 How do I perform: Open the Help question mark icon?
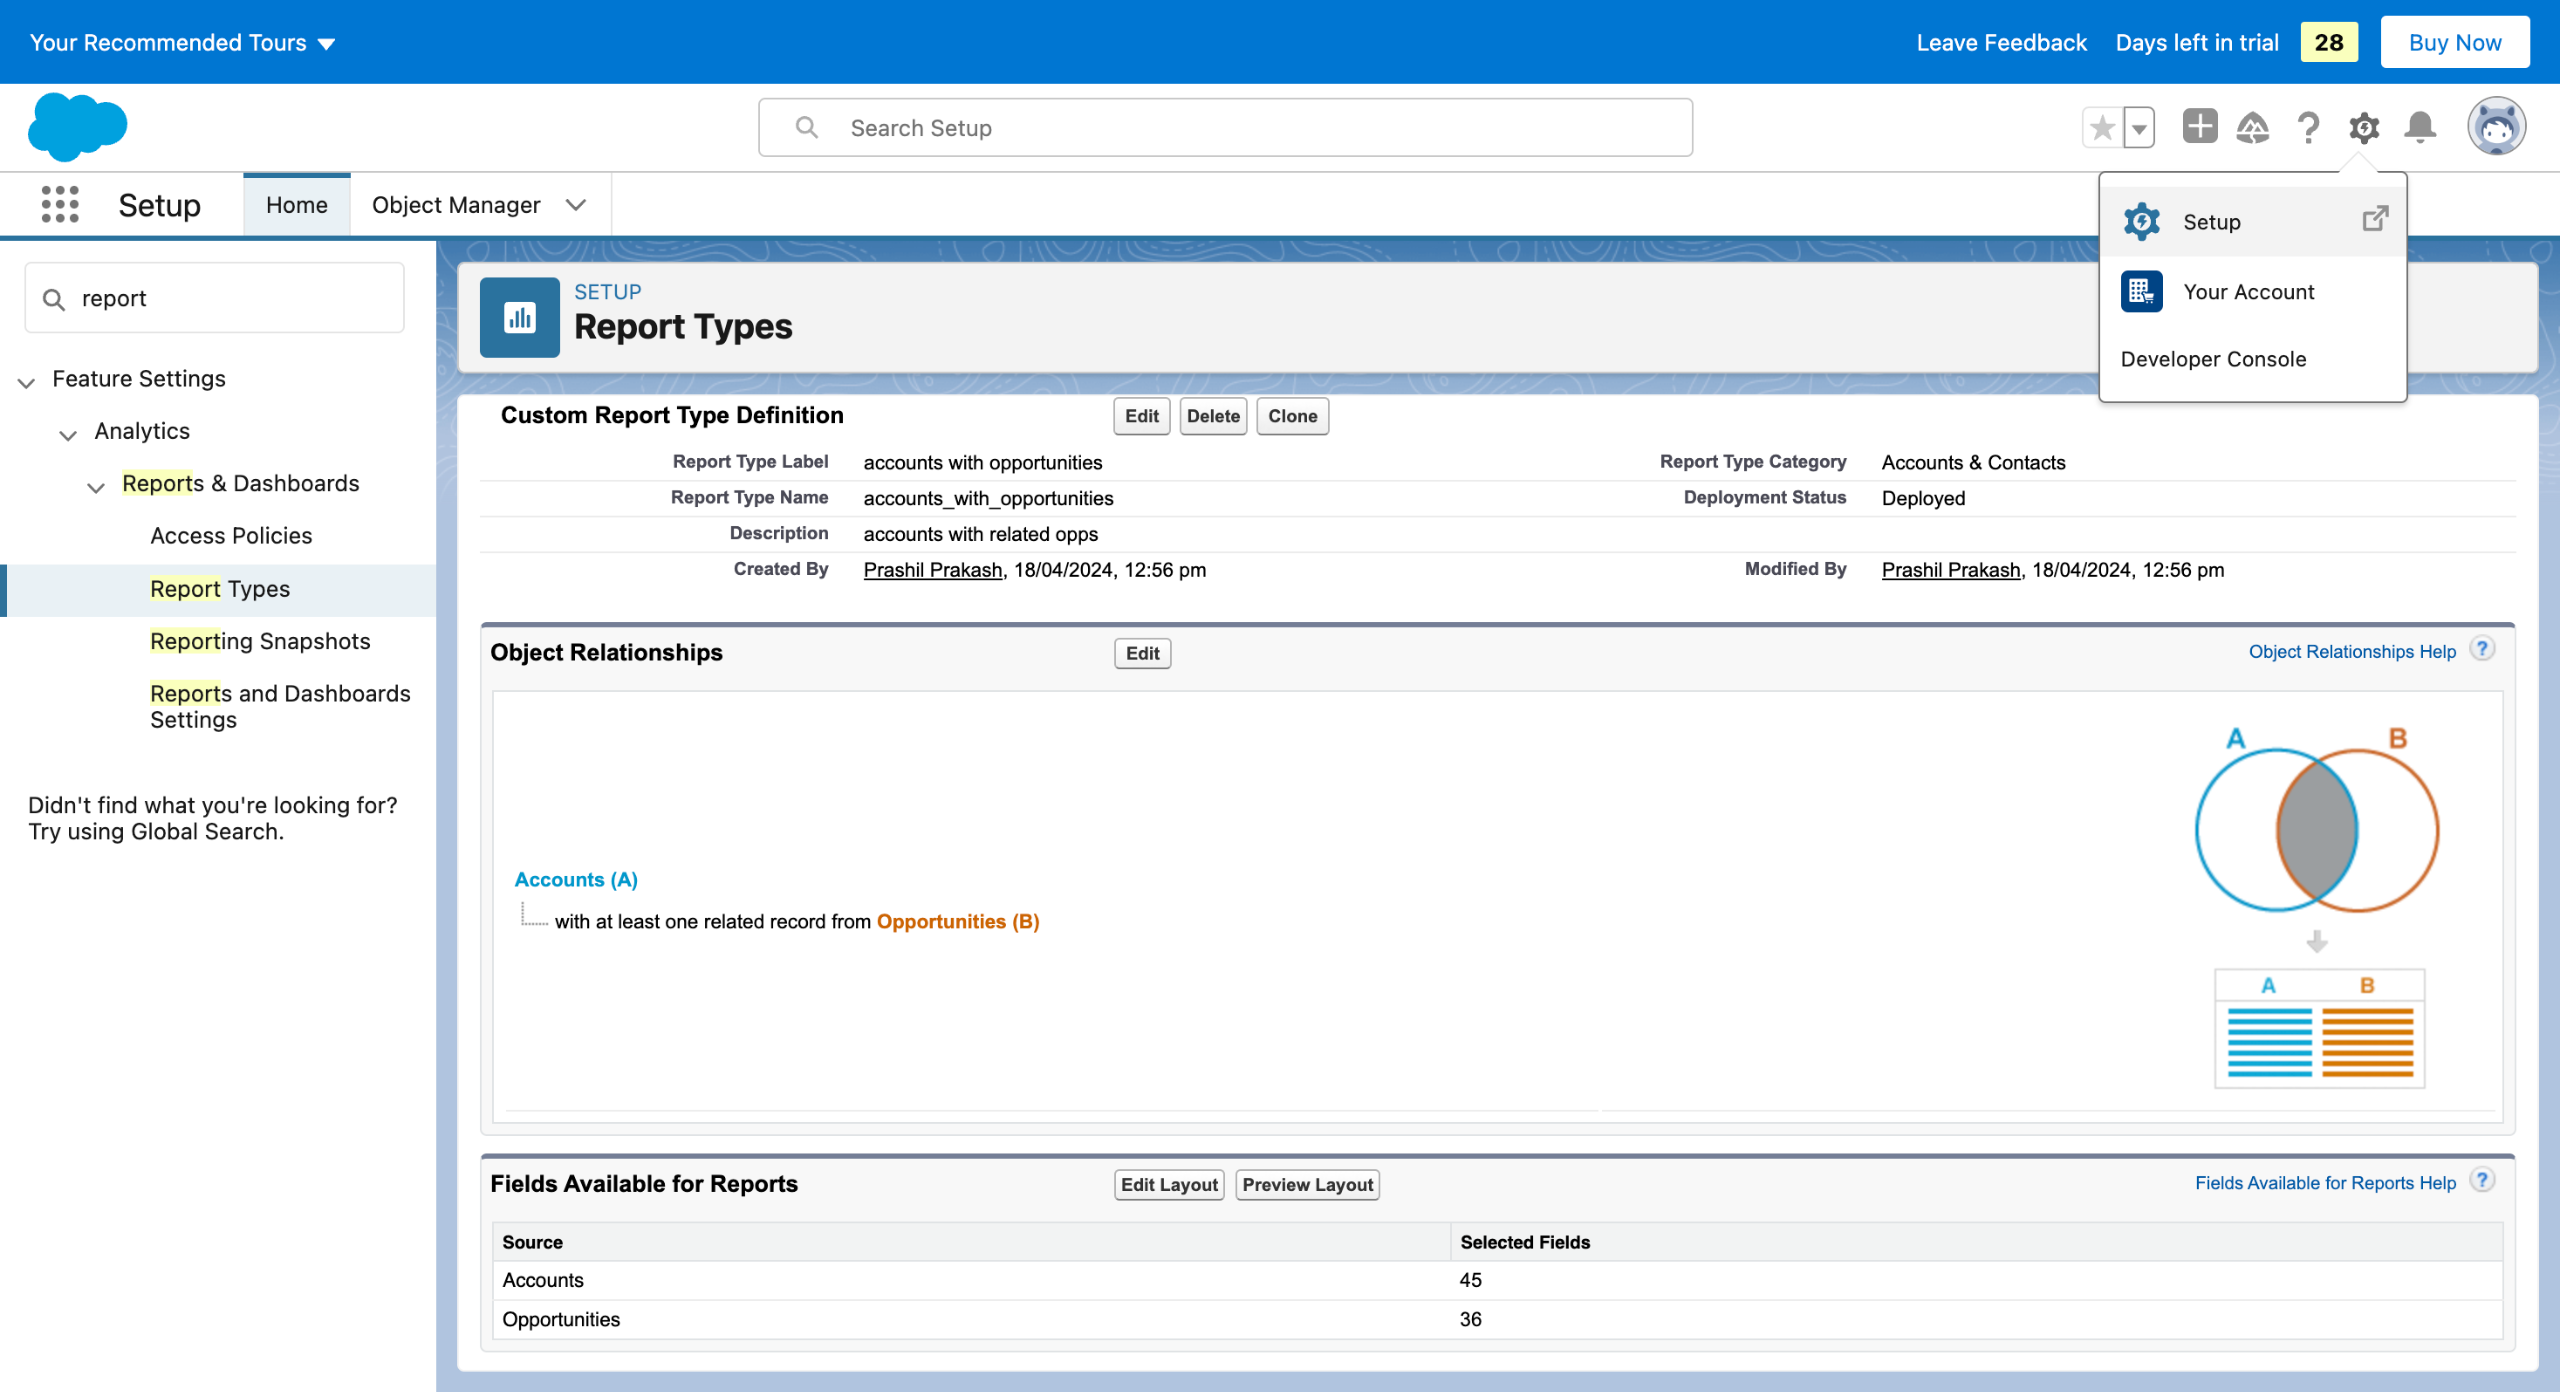tap(2308, 127)
